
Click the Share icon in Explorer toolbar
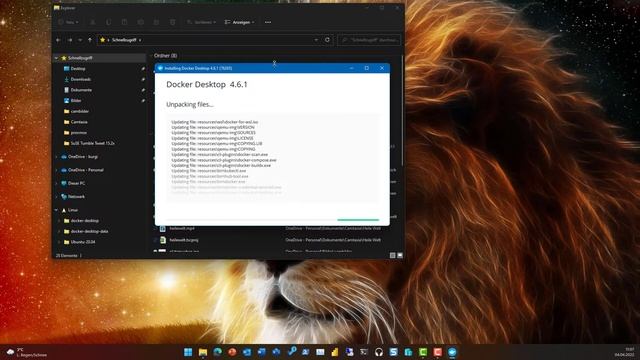tap(156, 22)
